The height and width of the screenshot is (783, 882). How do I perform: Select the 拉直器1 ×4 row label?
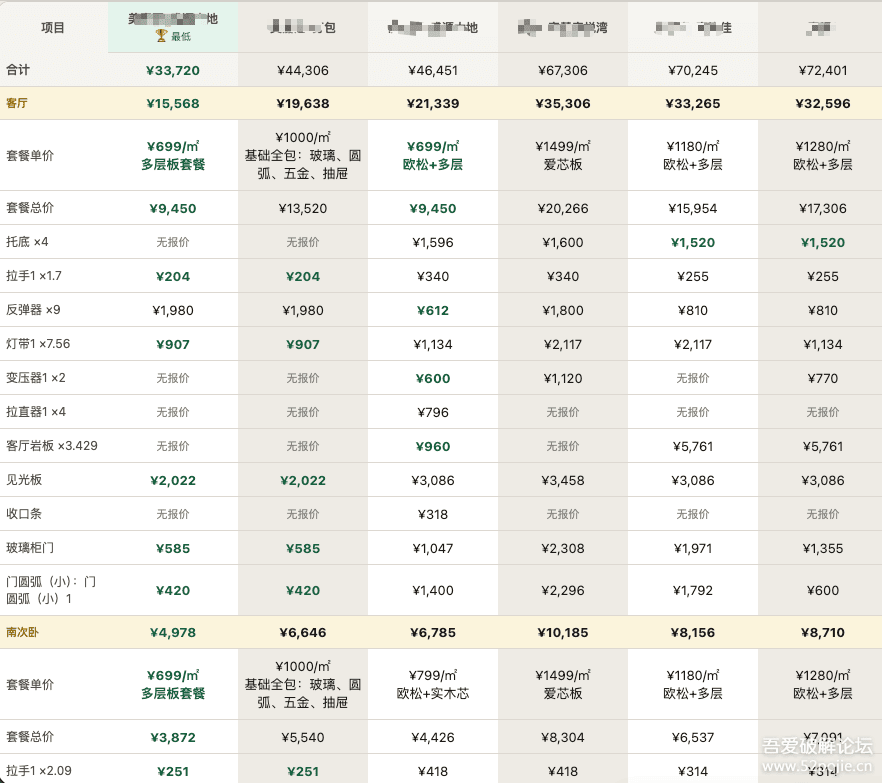[35, 412]
